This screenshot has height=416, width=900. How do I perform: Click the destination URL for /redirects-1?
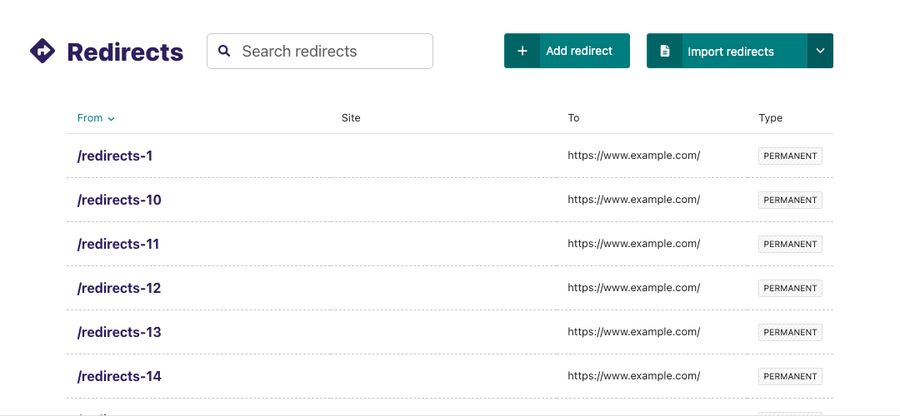pyautogui.click(x=633, y=156)
